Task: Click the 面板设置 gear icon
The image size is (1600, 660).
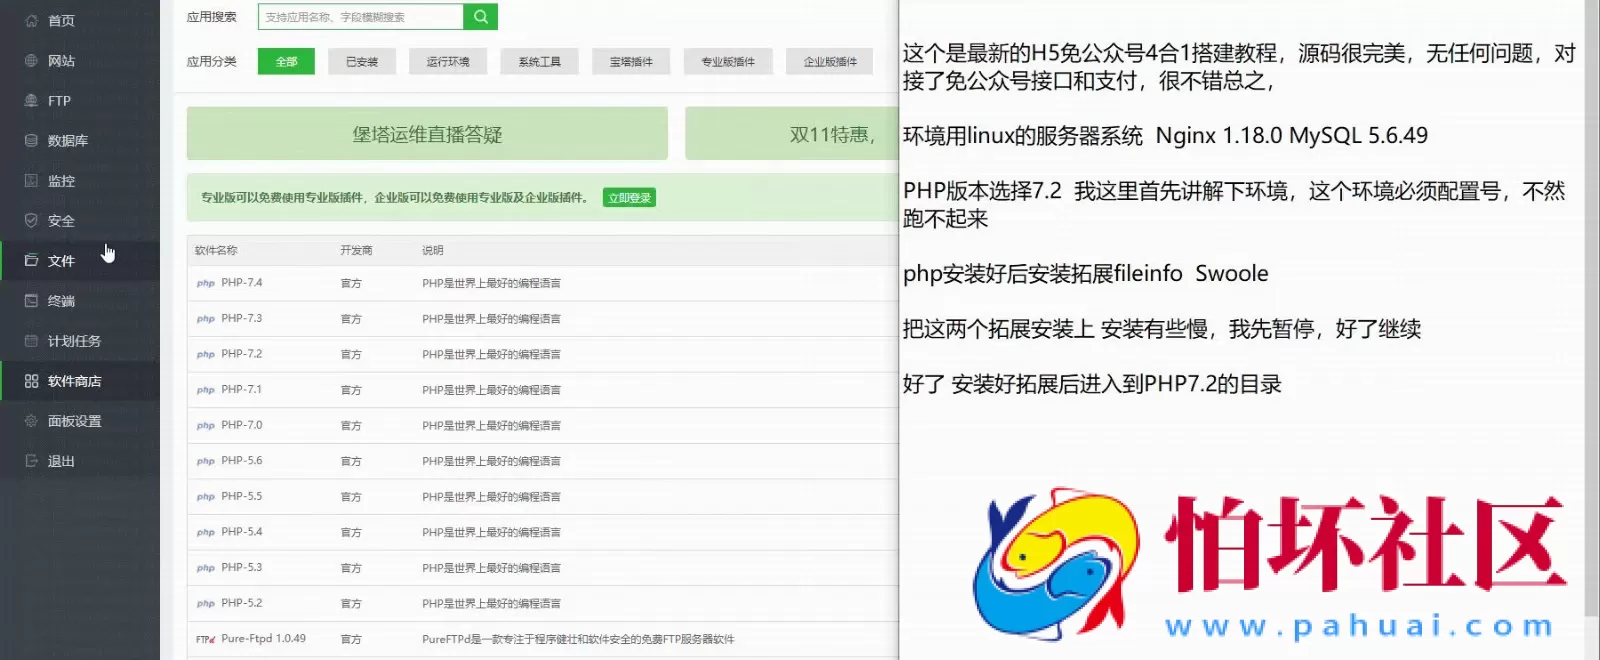Action: click(x=31, y=421)
